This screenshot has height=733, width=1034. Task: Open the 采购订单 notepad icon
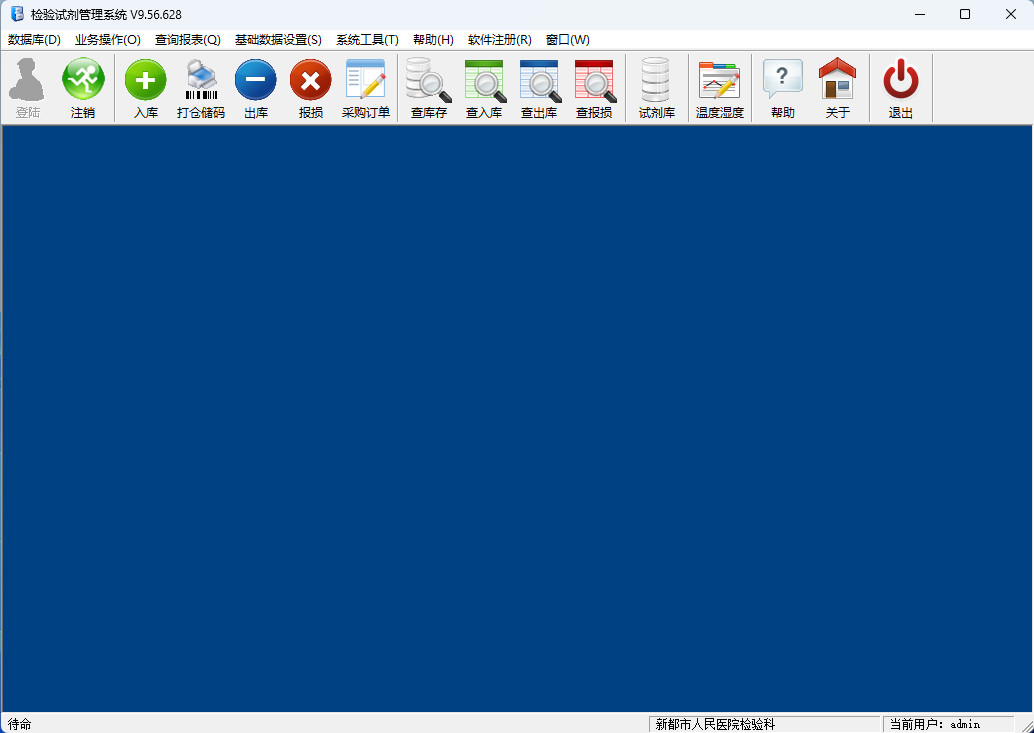366,80
